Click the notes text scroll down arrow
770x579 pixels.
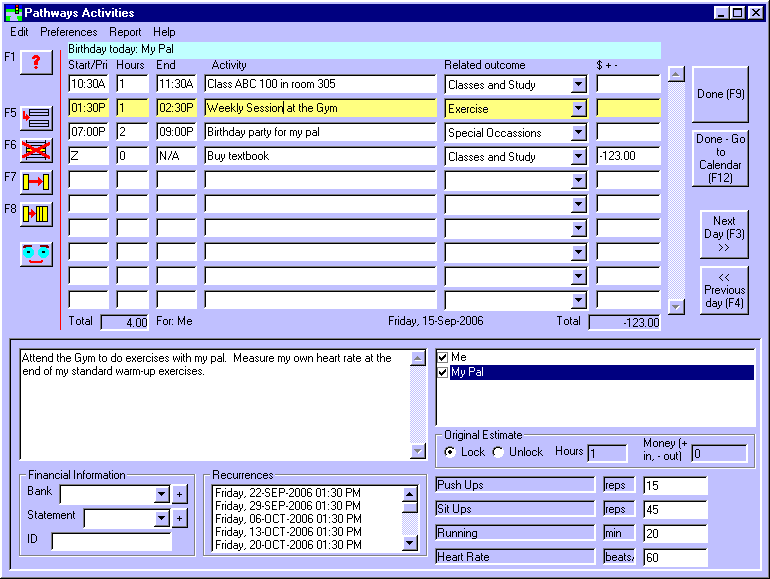(417, 450)
